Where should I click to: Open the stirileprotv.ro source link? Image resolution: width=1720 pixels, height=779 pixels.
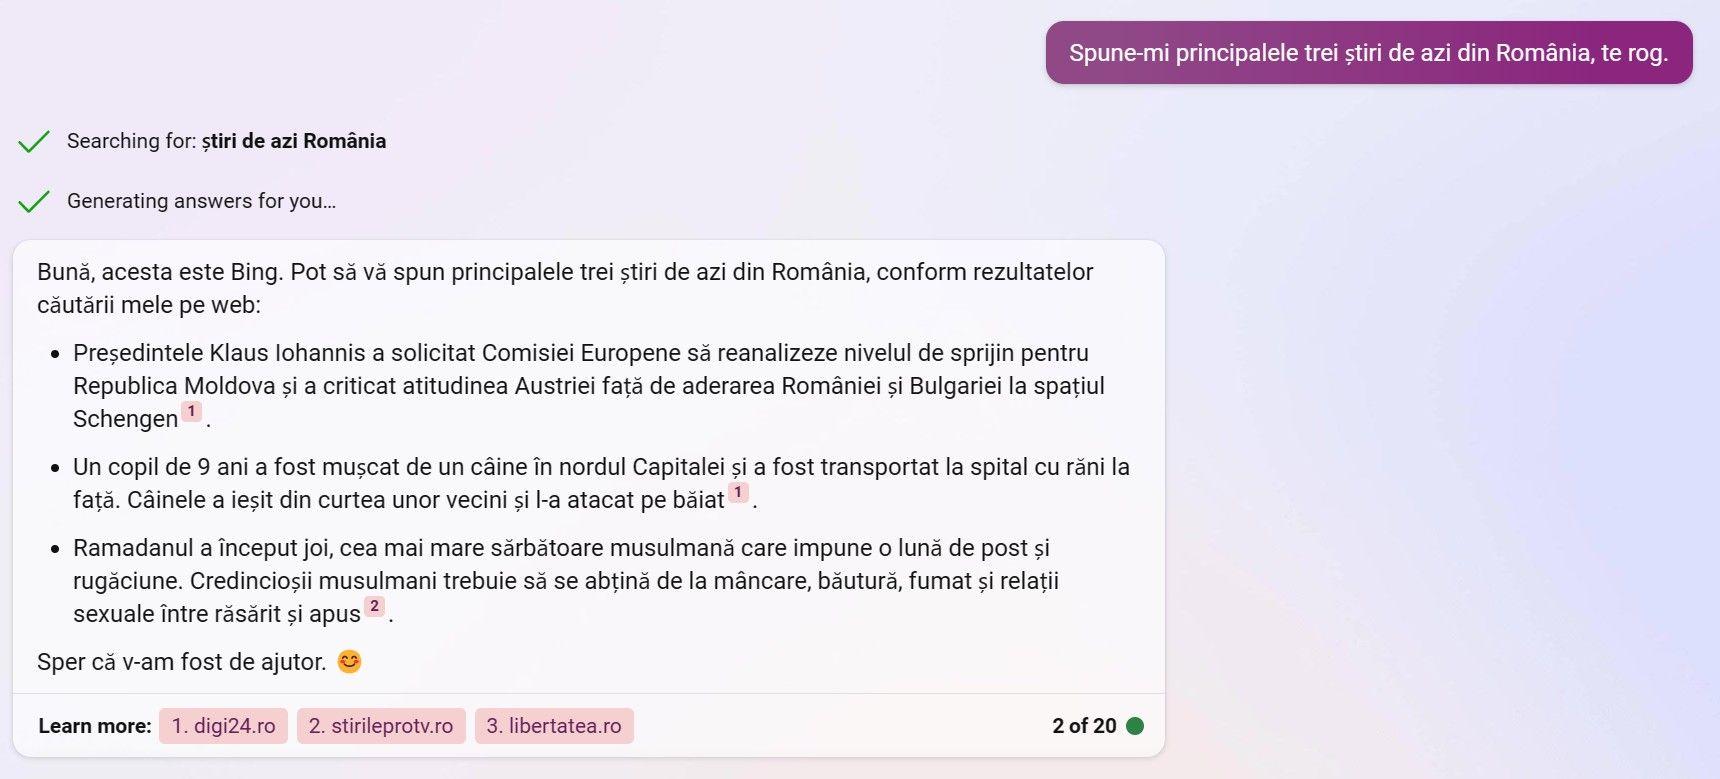point(380,726)
